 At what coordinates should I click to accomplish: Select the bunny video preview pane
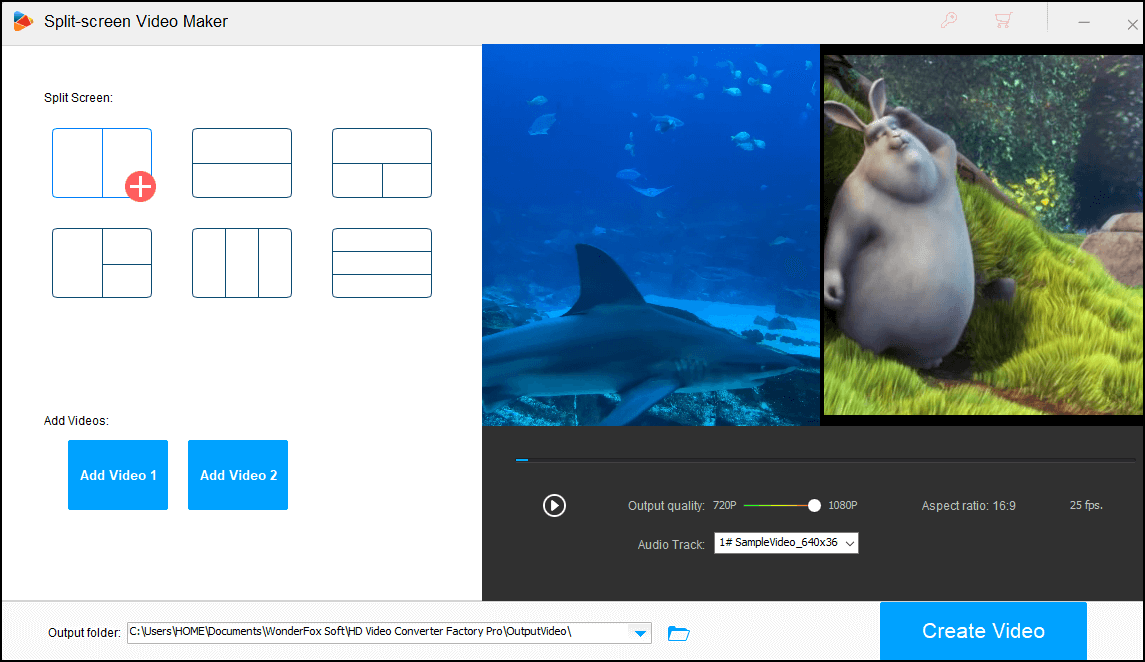point(983,235)
